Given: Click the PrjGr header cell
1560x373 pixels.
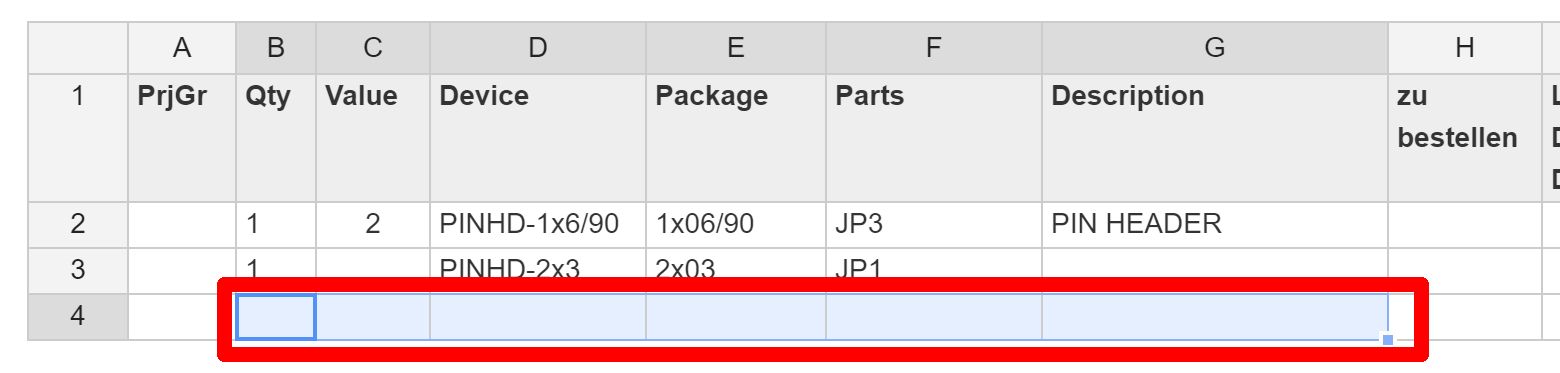Looking at the screenshot, I should tap(182, 138).
